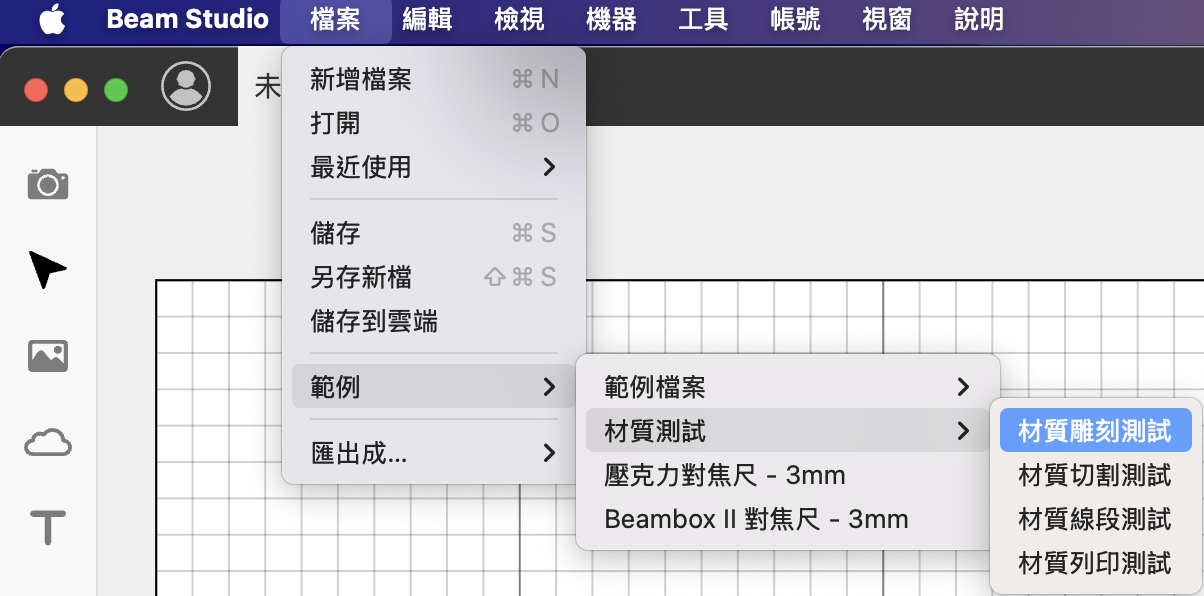Select 材質線段測試 example
This screenshot has width=1204, height=596.
pyautogui.click(x=1095, y=519)
